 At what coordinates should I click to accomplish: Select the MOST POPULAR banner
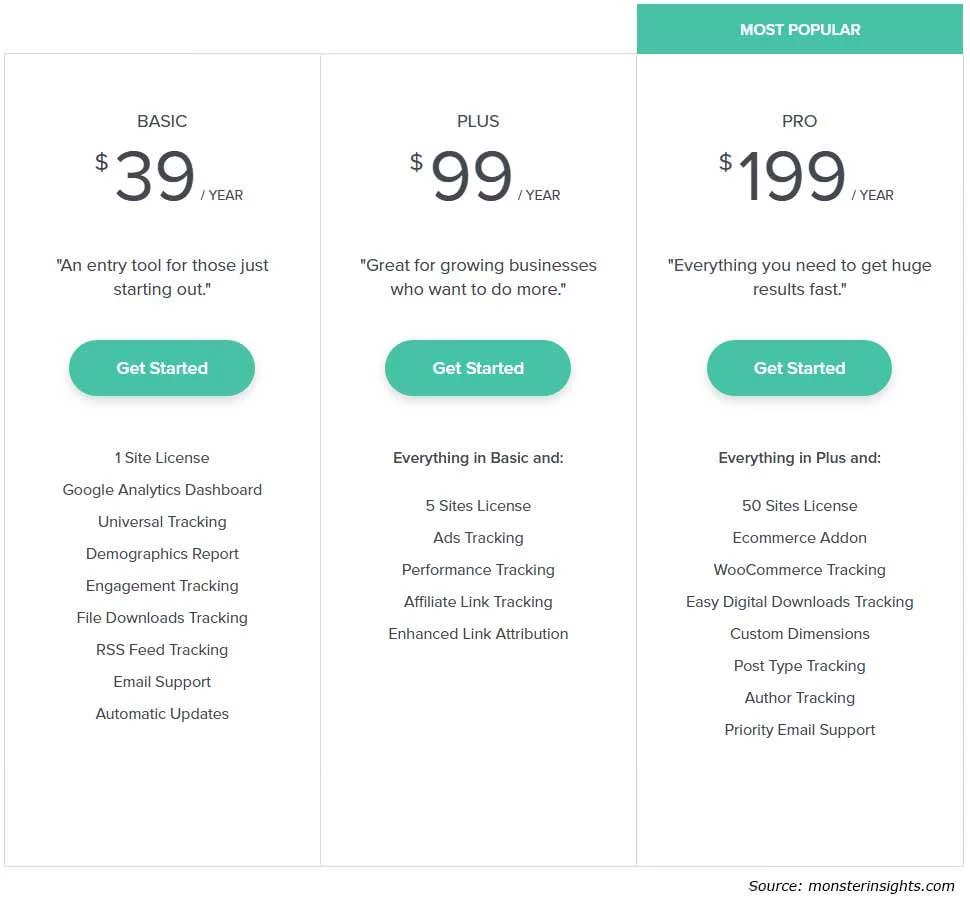[x=800, y=29]
